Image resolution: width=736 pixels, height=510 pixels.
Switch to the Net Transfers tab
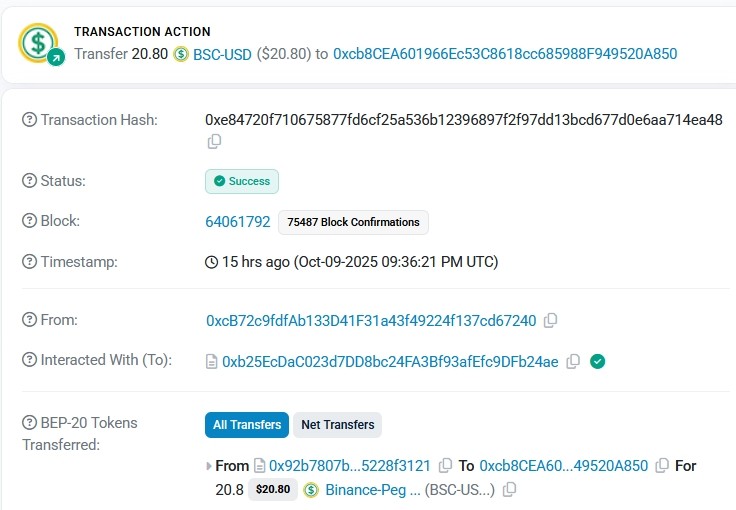coord(338,425)
